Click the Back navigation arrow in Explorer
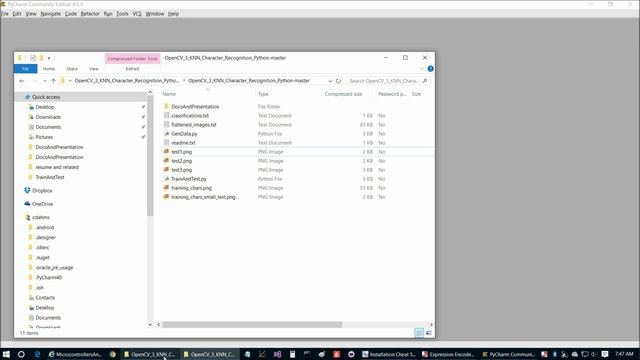The width and height of the screenshot is (640, 360). tap(22, 81)
